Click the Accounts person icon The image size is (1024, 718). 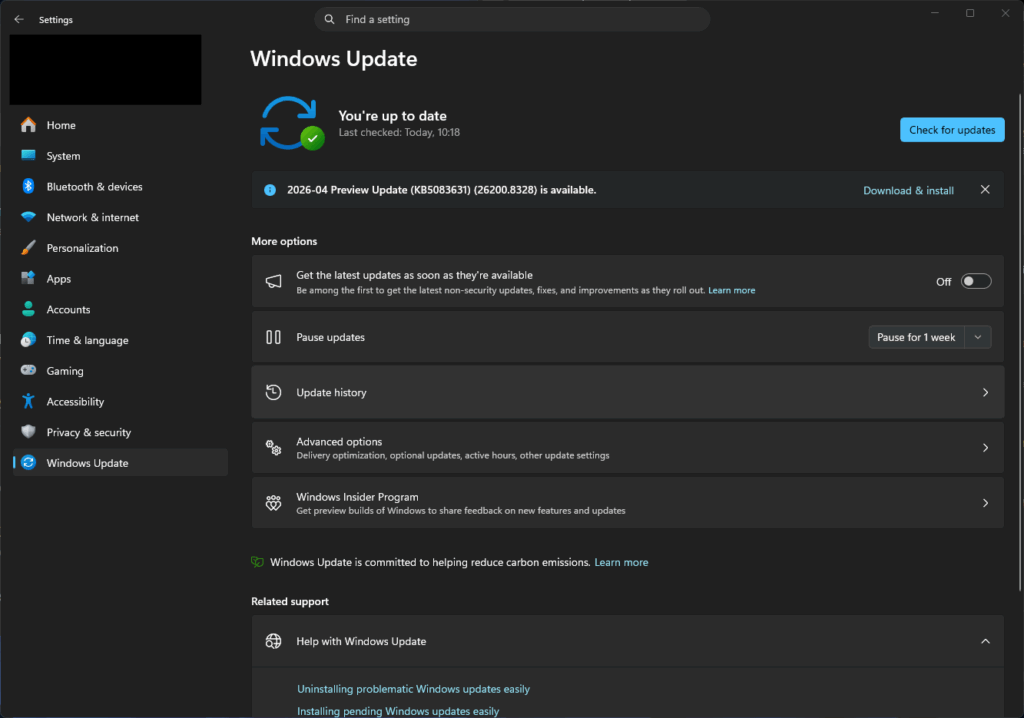point(28,309)
